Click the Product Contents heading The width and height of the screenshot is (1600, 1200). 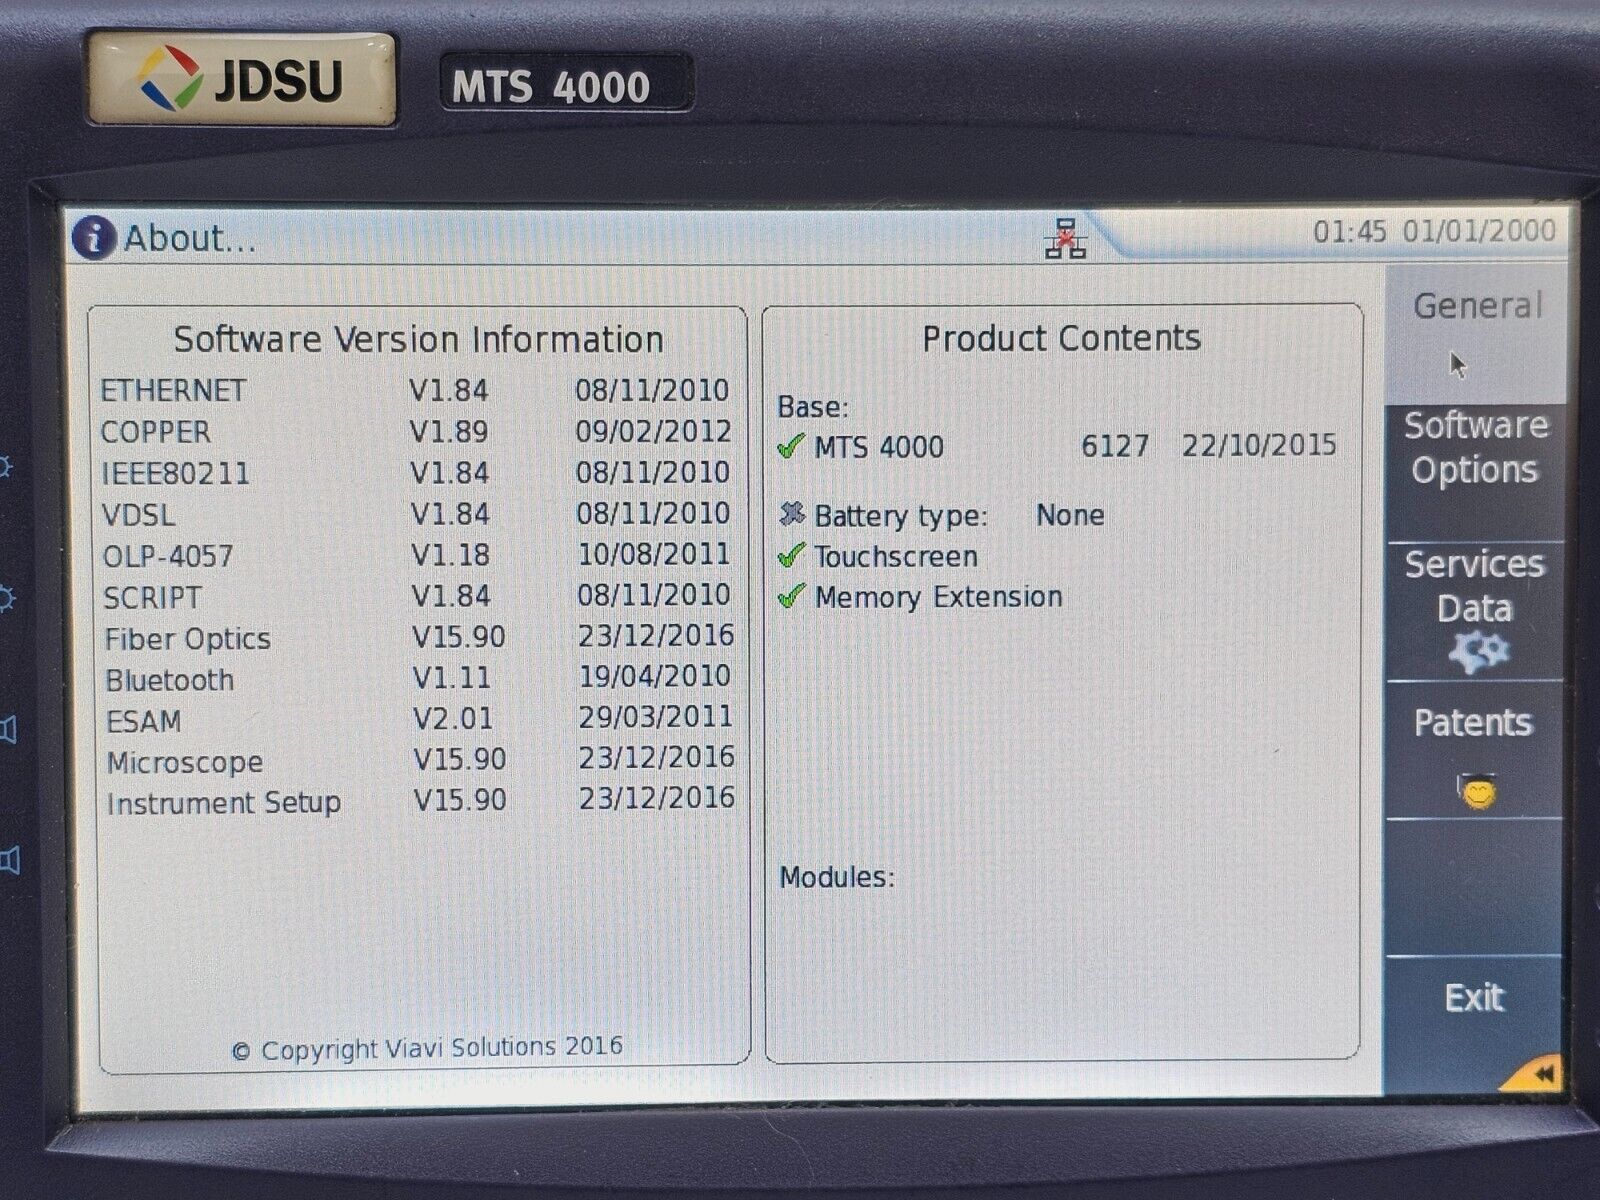(1061, 338)
